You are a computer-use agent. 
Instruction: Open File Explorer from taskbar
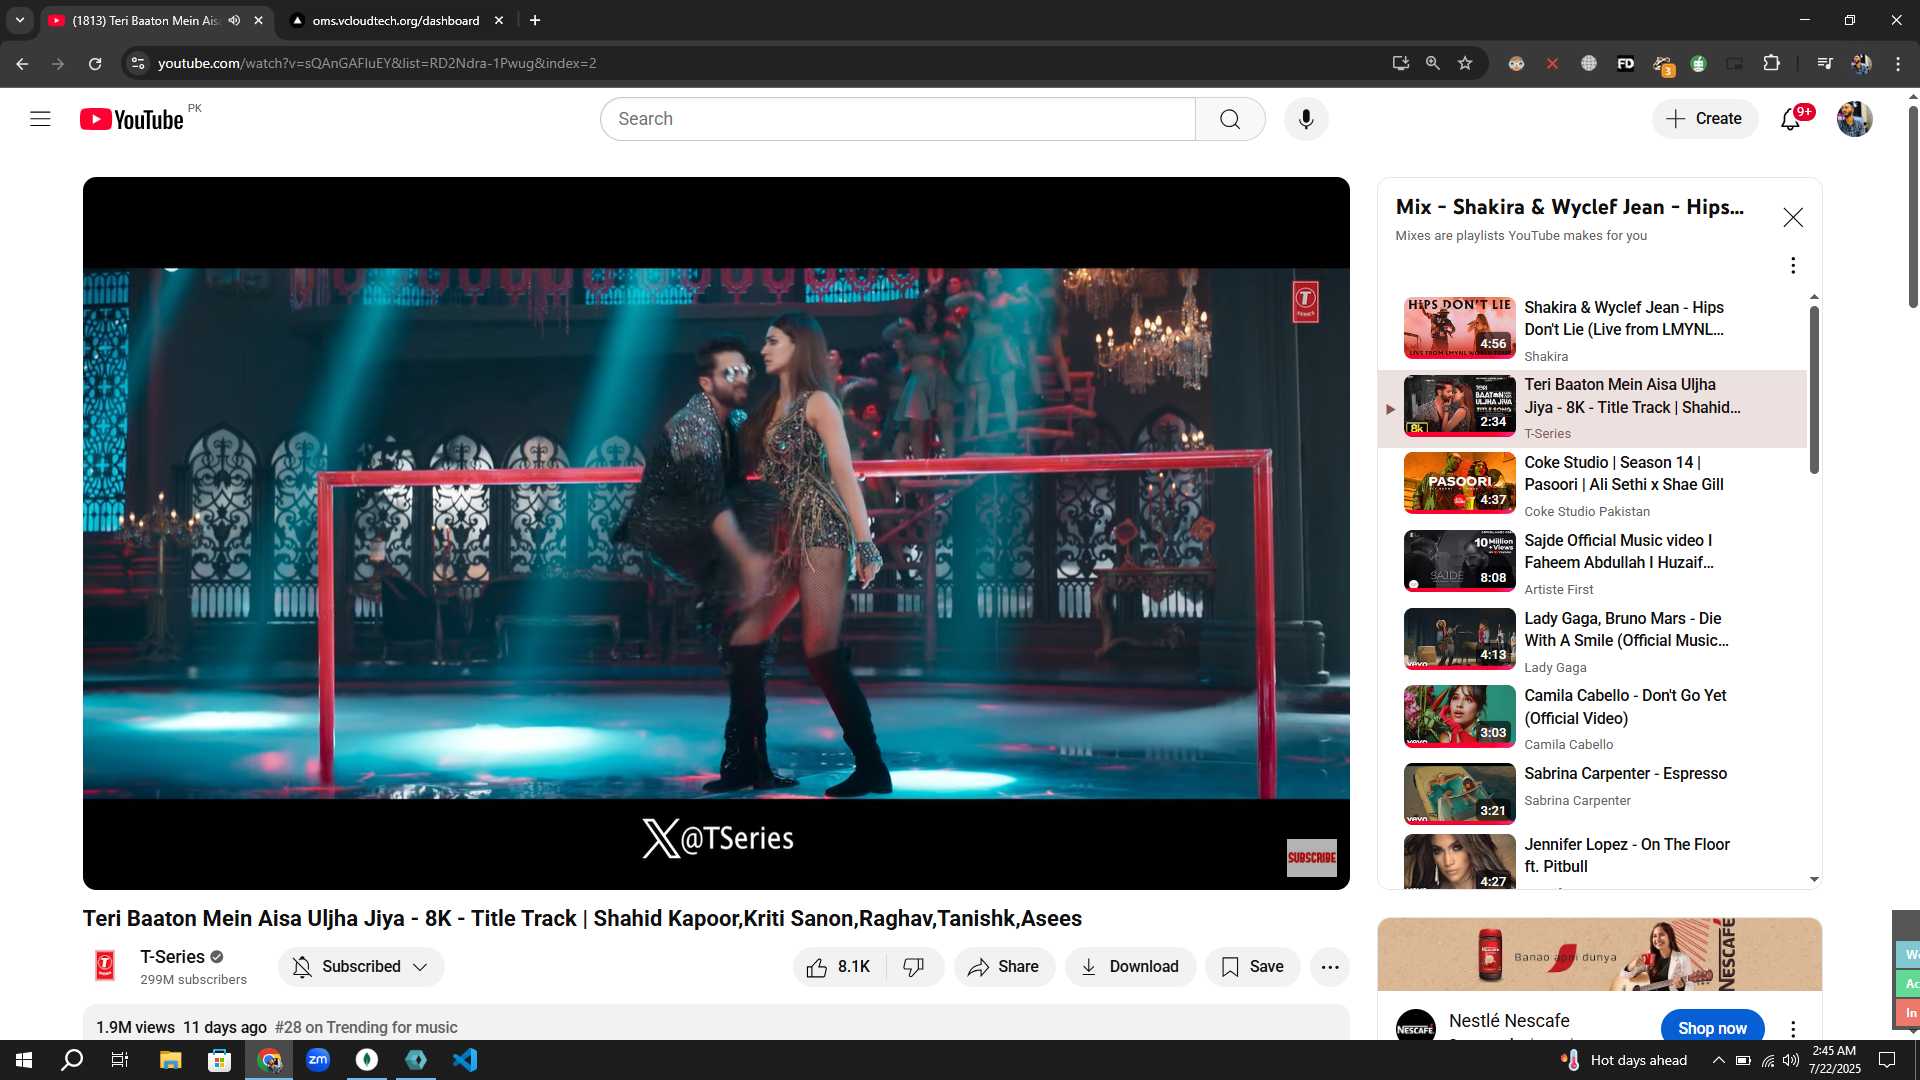click(x=170, y=1060)
